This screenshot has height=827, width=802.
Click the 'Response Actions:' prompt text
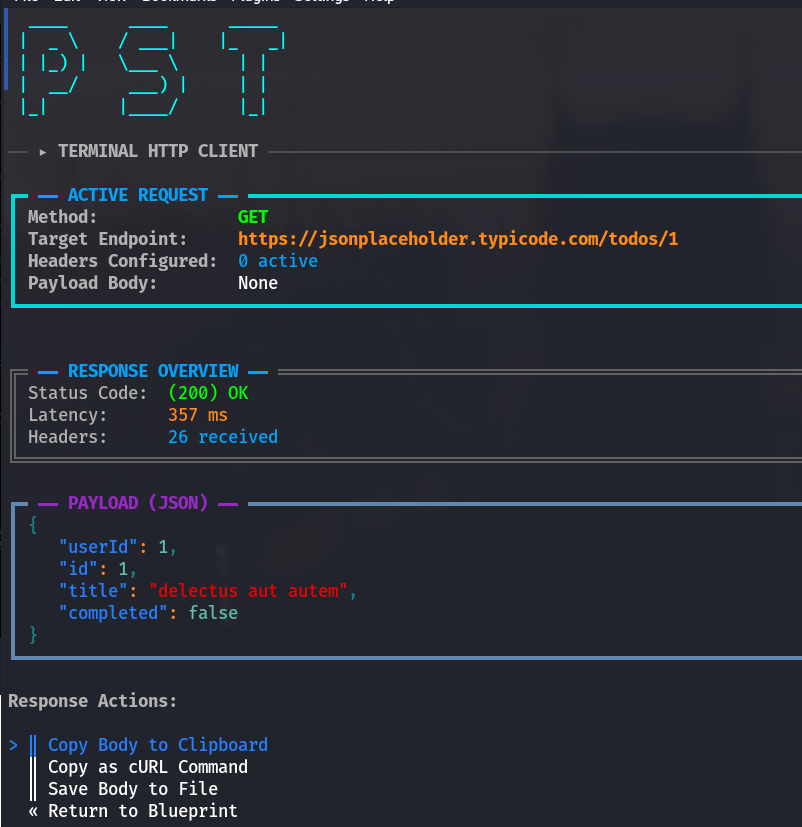point(92,701)
